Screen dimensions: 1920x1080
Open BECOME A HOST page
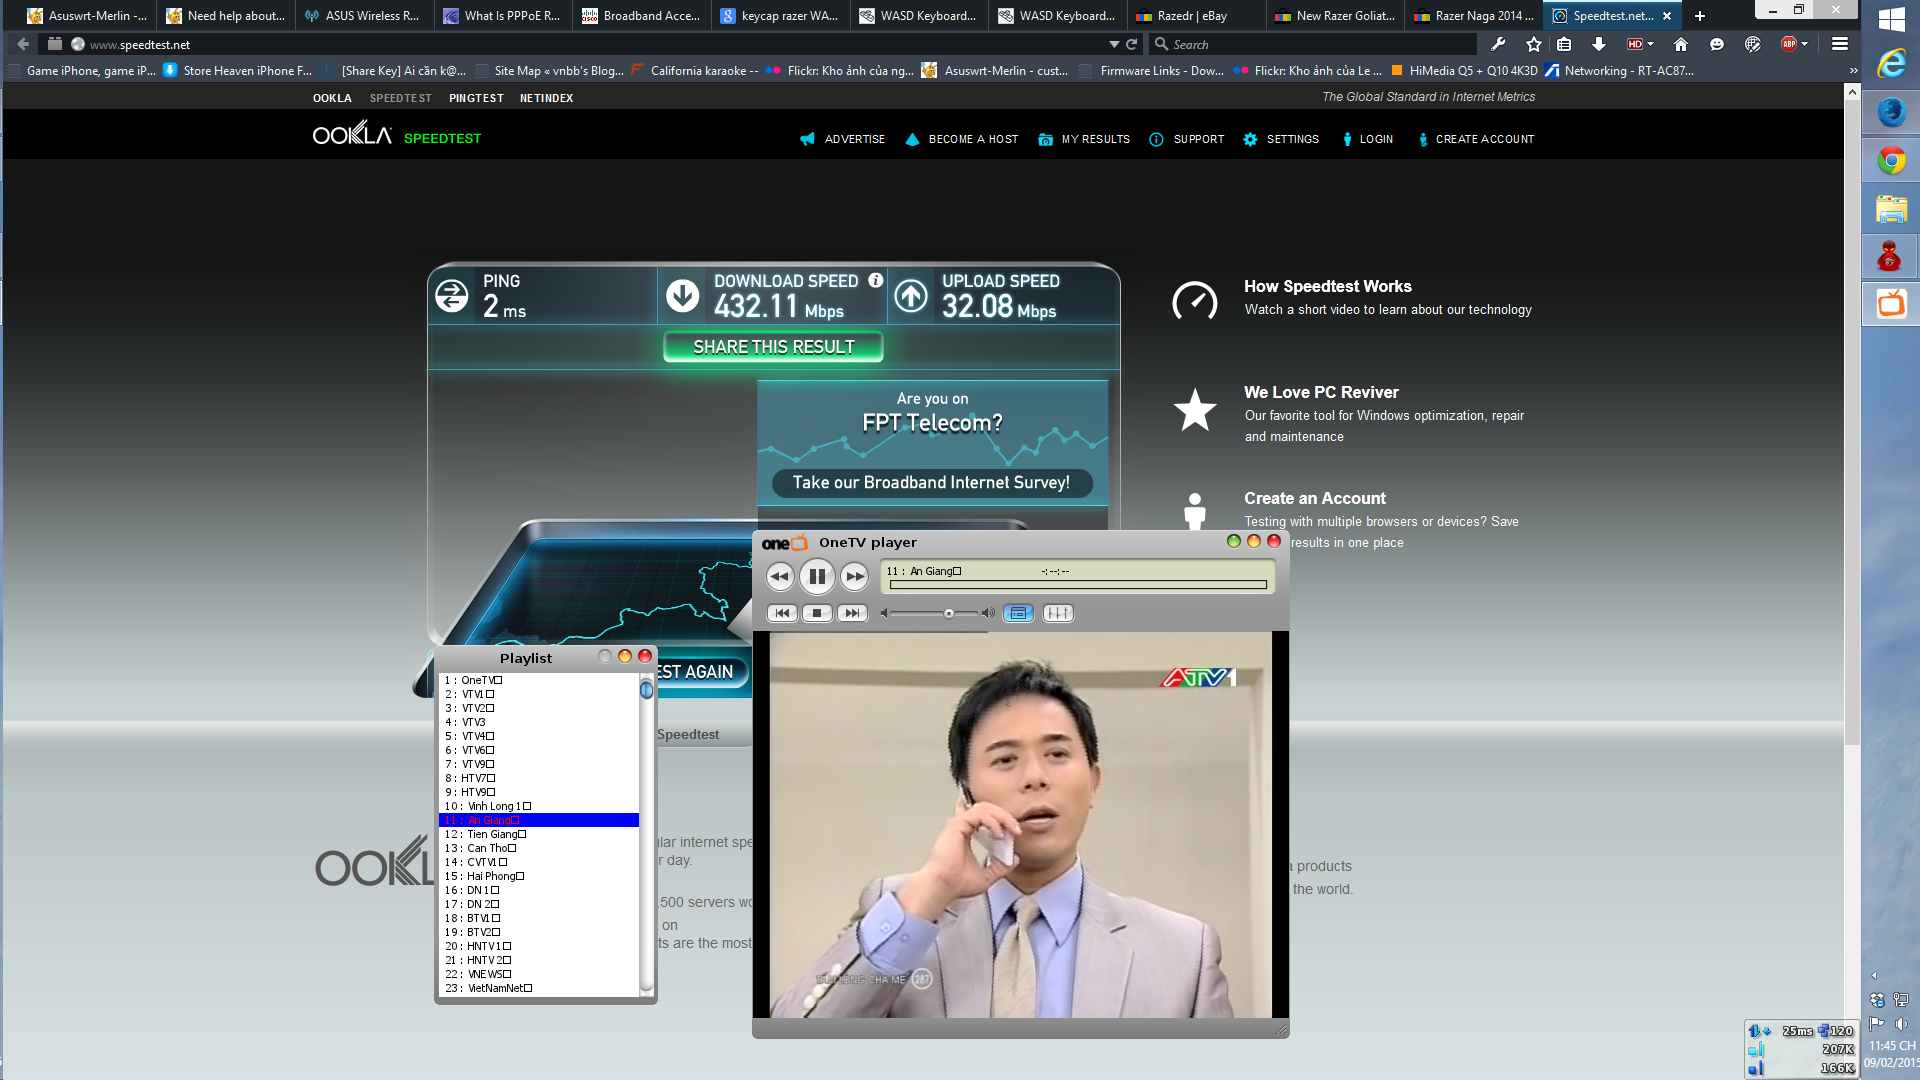(961, 140)
